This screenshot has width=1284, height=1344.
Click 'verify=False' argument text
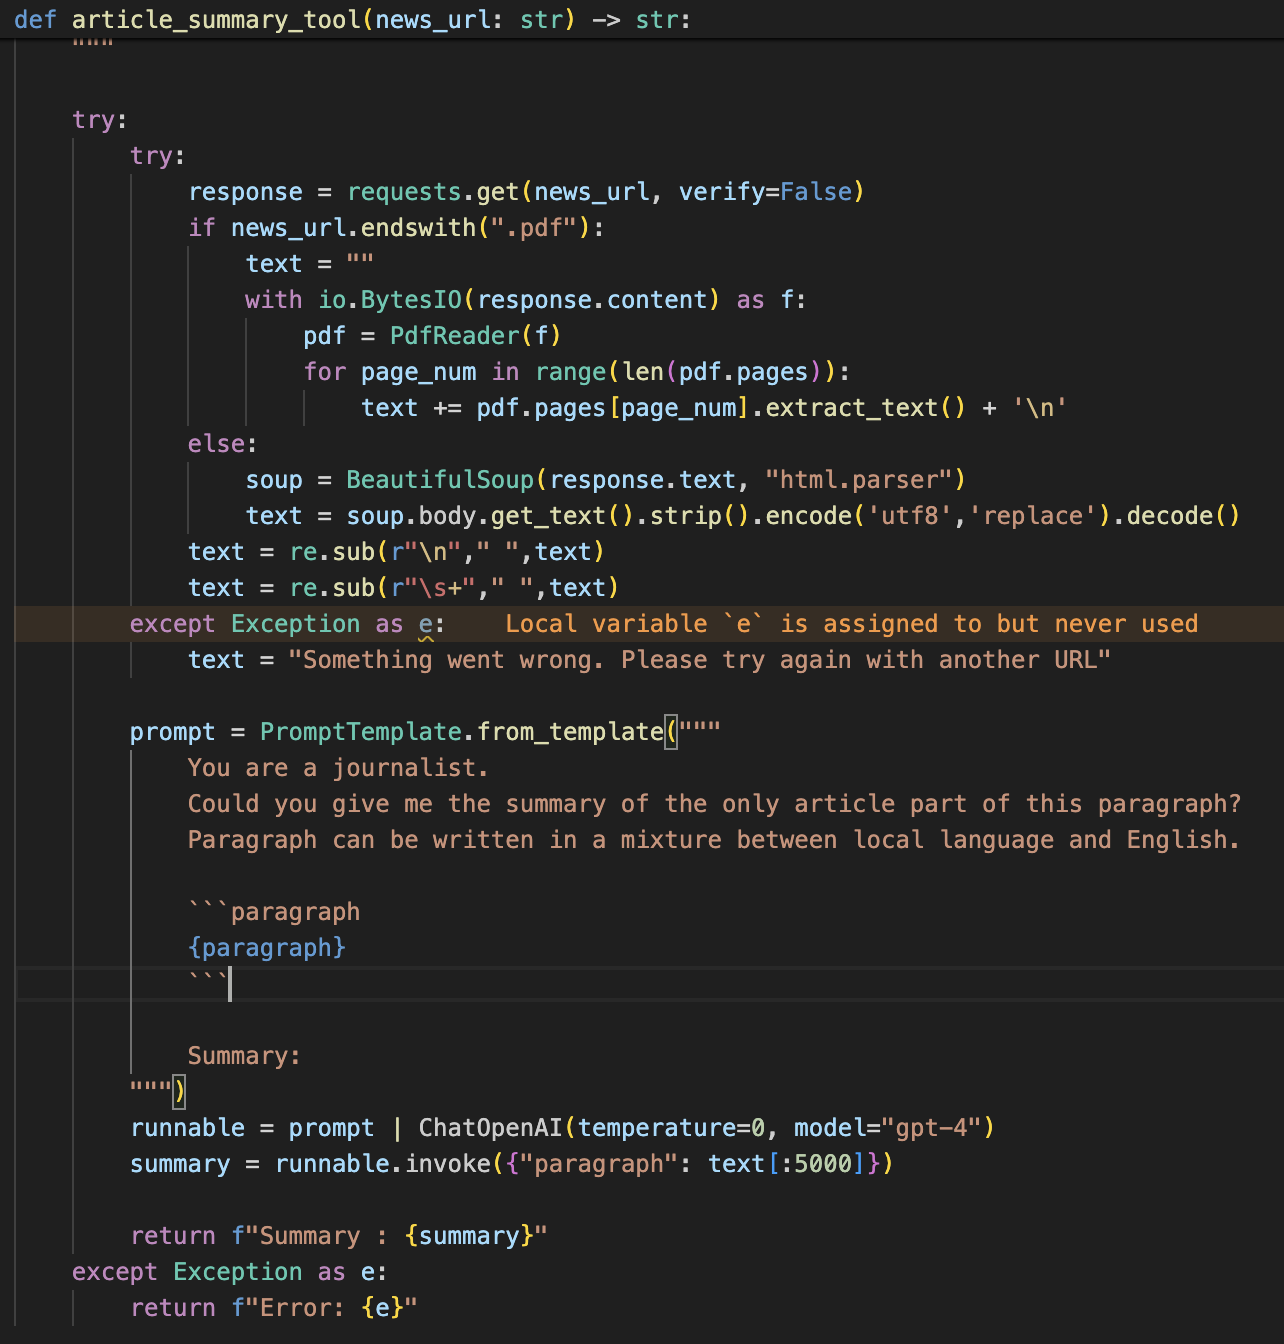(765, 192)
